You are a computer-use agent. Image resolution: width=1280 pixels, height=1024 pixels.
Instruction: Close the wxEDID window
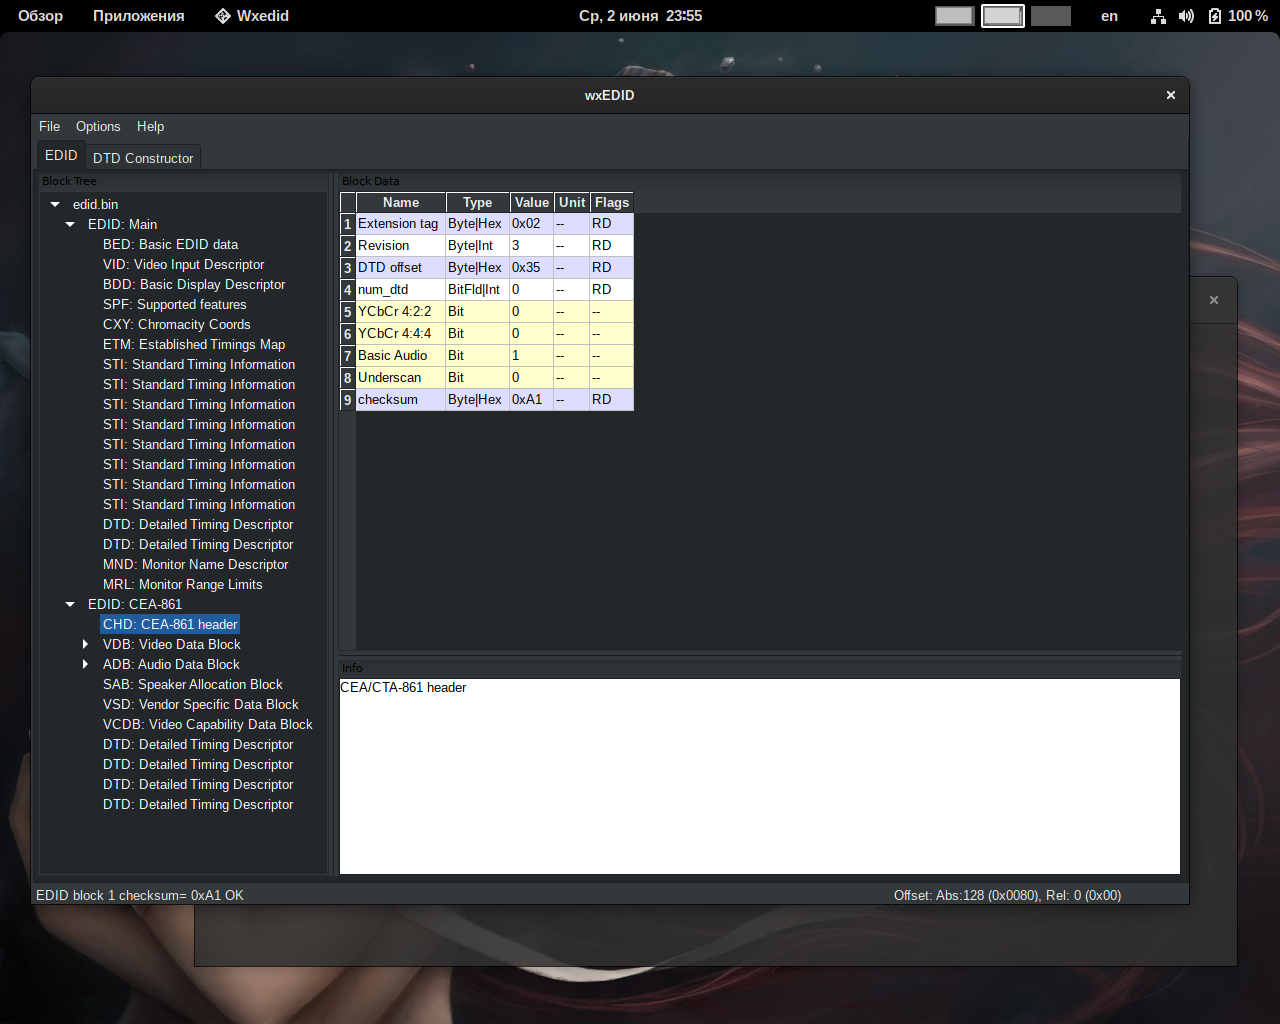pos(1170,95)
